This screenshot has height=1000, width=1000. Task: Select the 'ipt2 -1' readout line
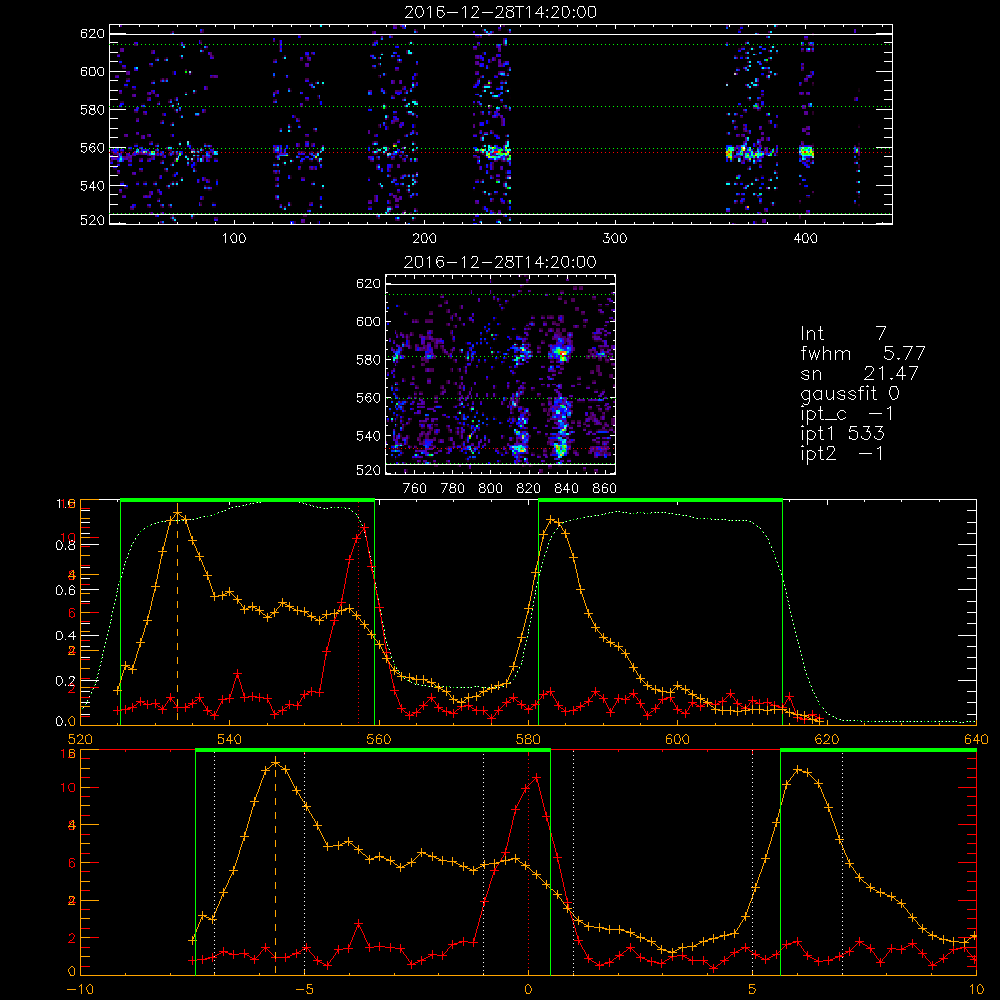pos(842,453)
